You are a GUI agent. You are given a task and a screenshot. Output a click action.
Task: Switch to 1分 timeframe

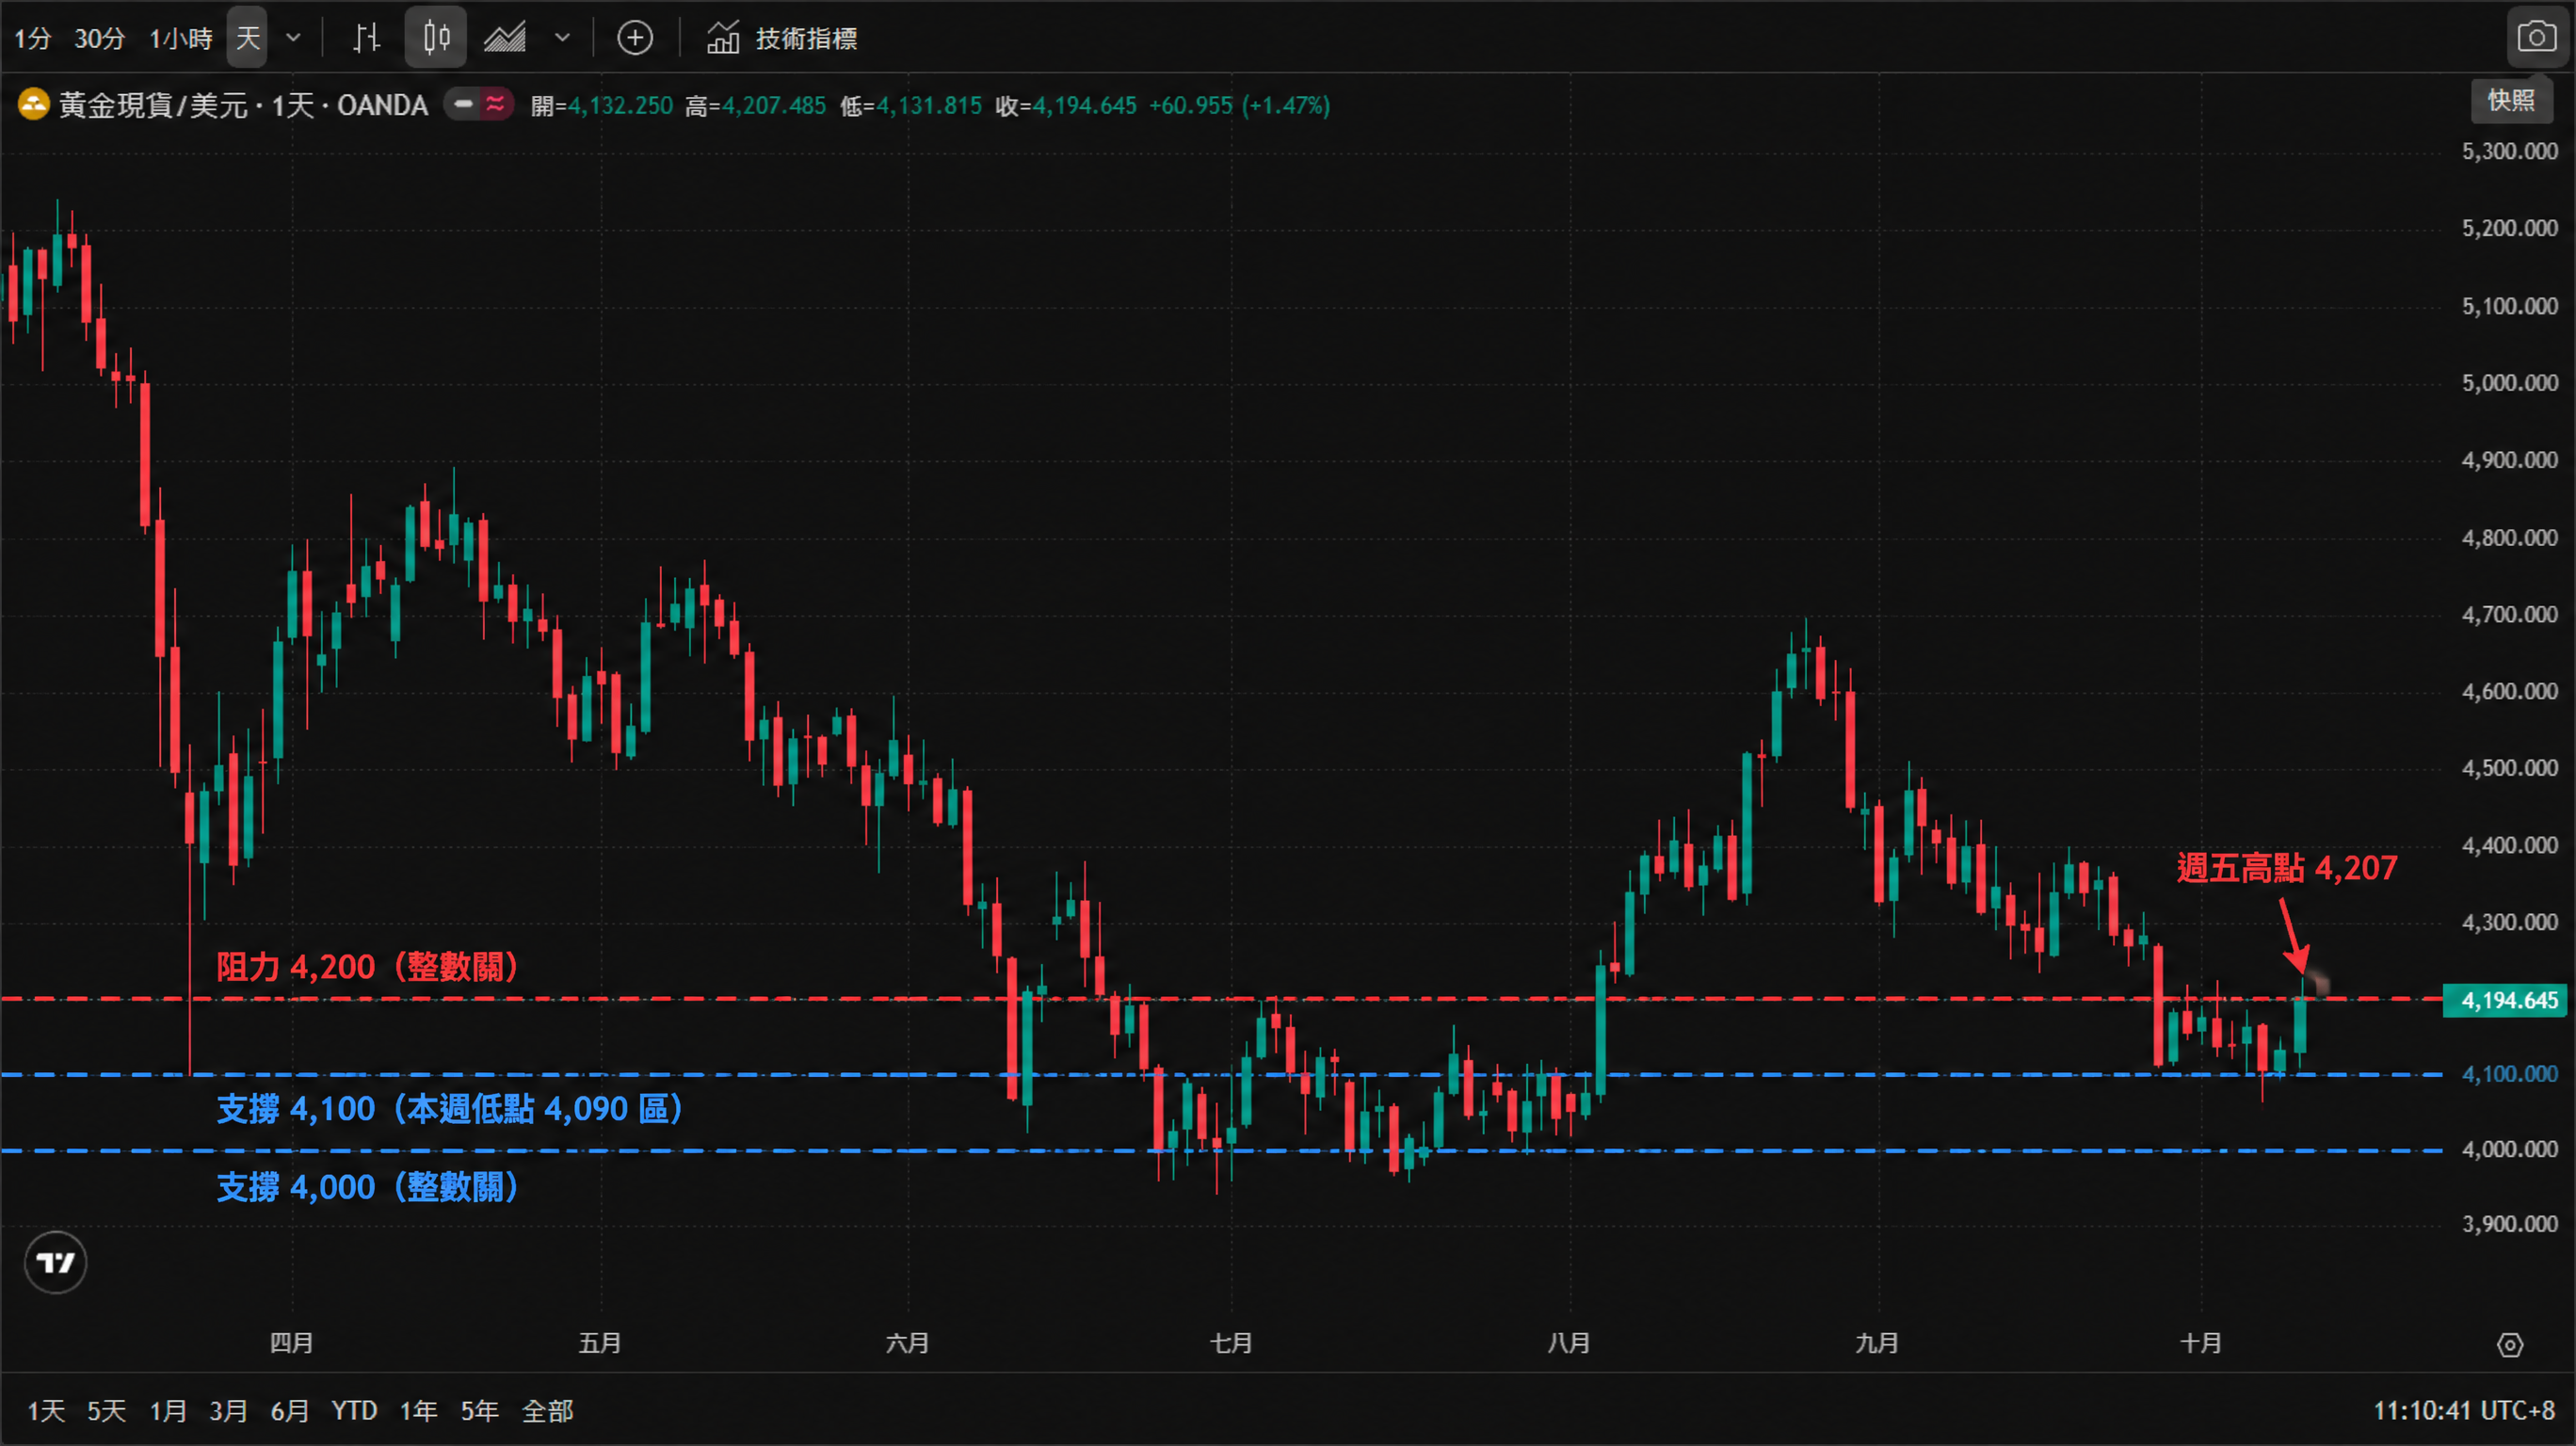(32, 39)
